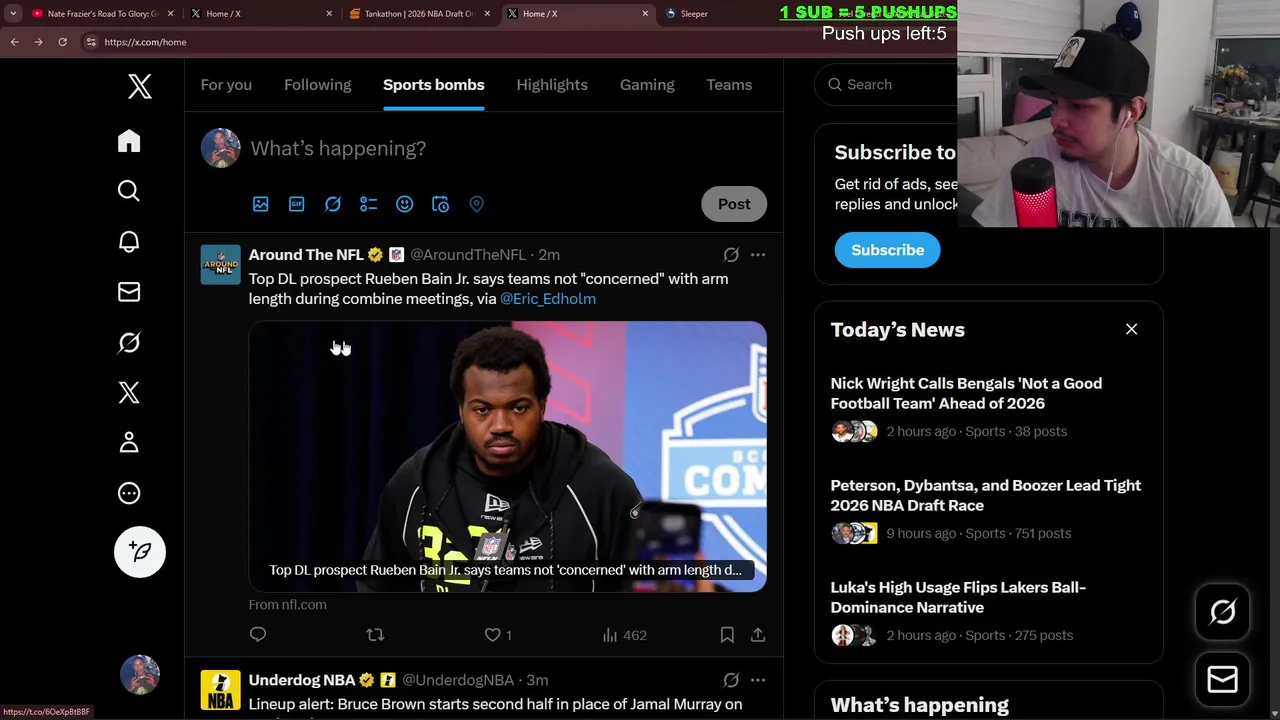Reload page with browser refresh icon
The width and height of the screenshot is (1280, 720).
click(62, 42)
